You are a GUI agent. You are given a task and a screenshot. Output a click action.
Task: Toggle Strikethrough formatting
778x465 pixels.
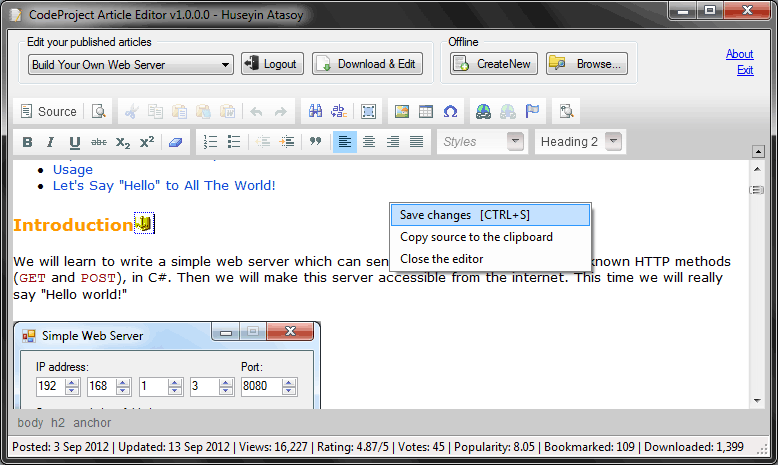tap(99, 142)
